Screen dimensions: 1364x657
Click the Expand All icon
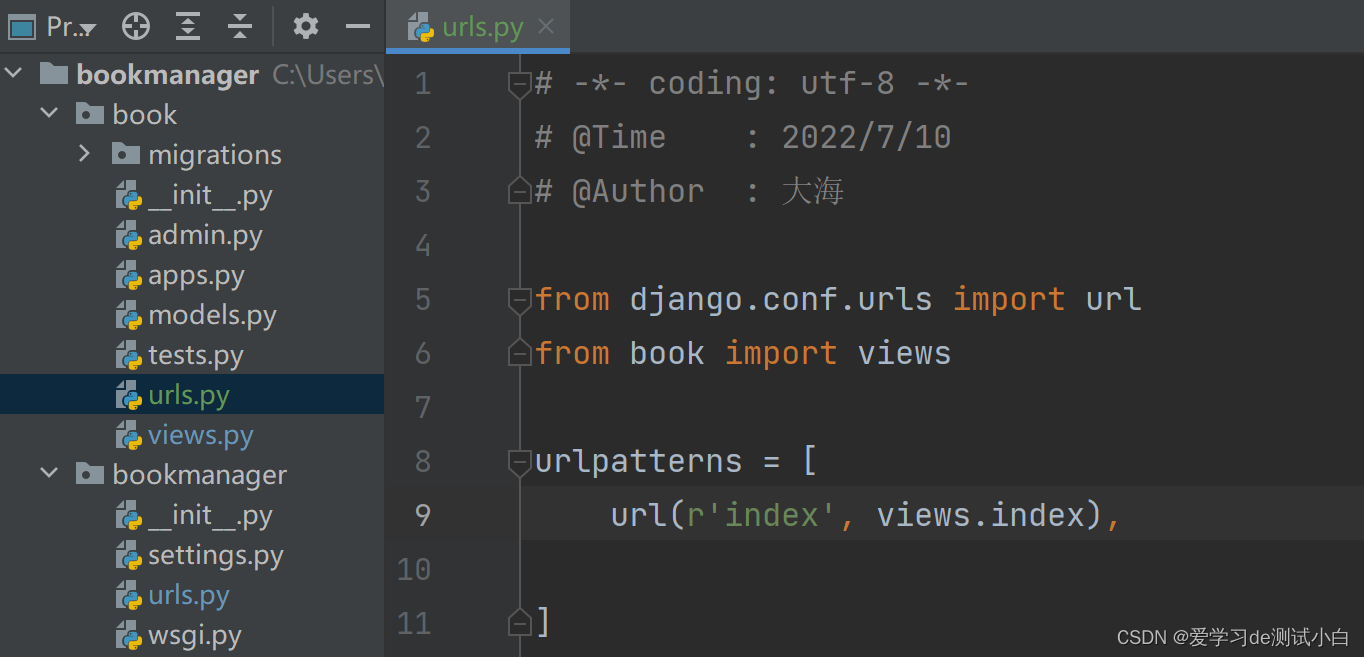[x=188, y=27]
